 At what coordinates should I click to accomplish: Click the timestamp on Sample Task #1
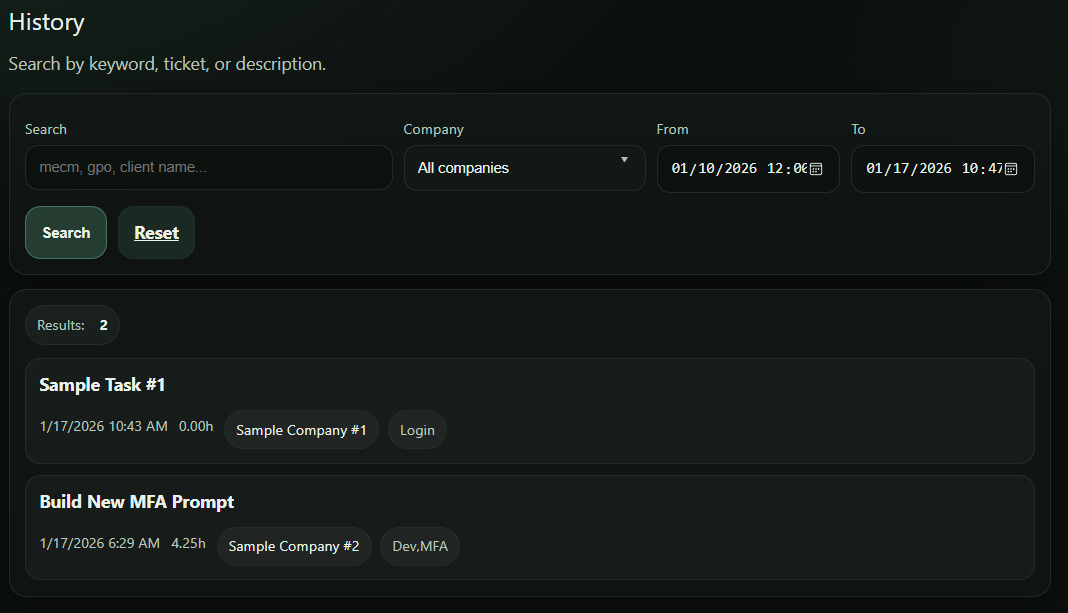pos(103,425)
